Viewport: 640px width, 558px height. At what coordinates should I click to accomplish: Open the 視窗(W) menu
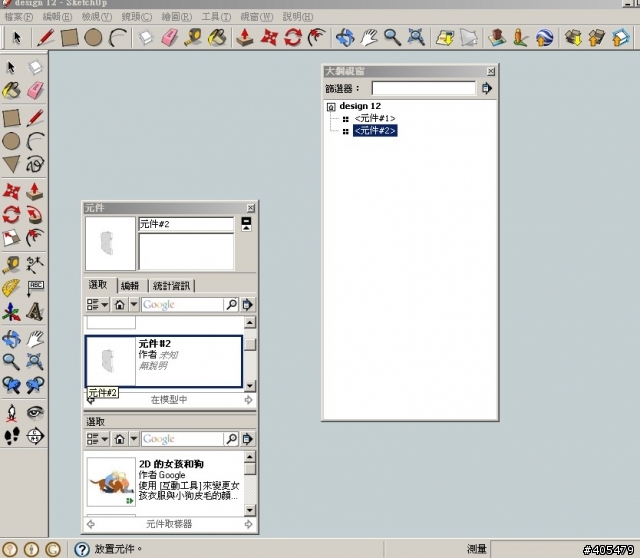tap(257, 17)
